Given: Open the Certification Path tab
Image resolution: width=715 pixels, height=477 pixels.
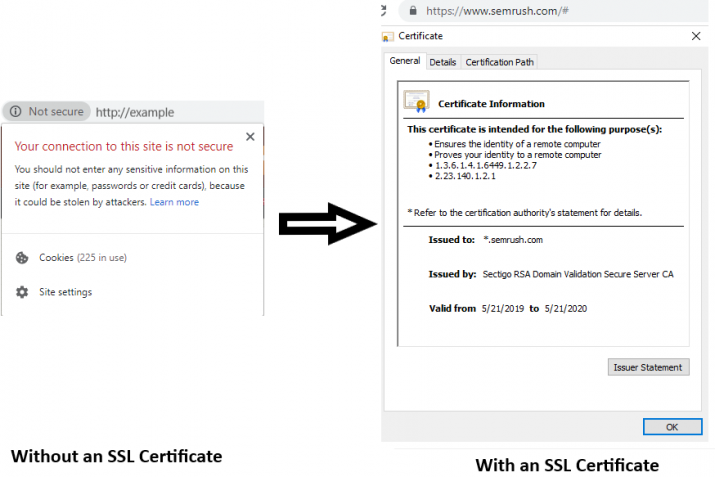Looking at the screenshot, I should point(499,62).
